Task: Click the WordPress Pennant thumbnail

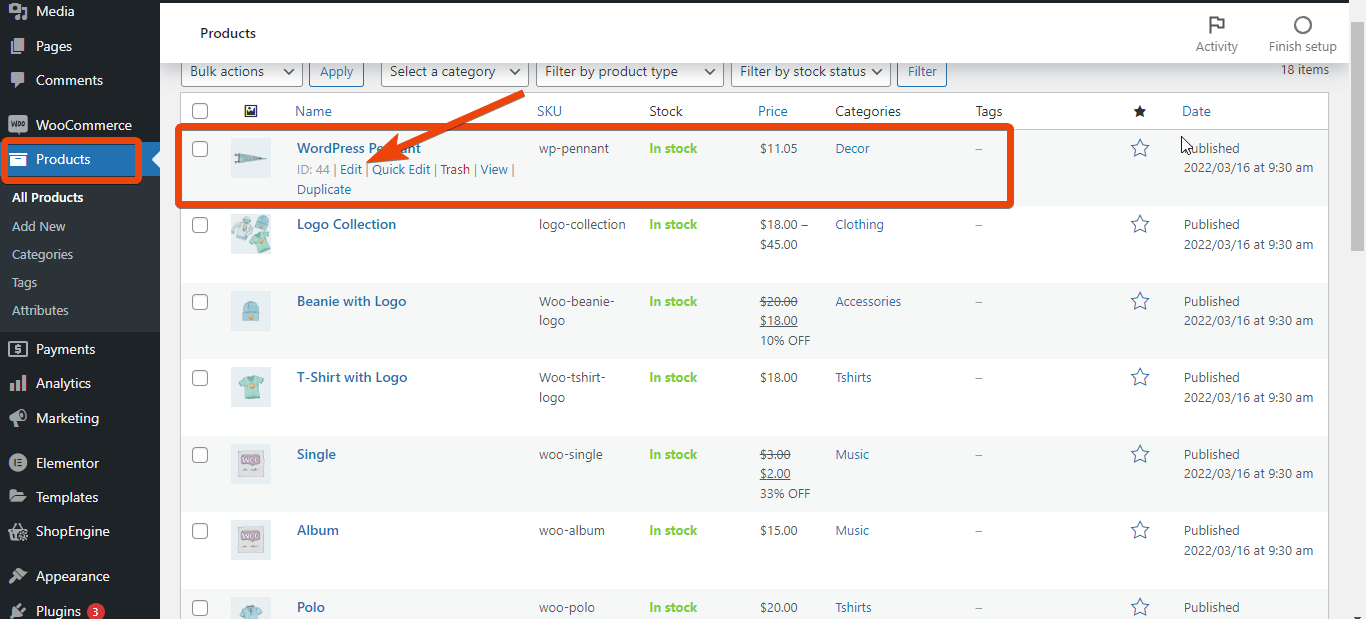Action: (251, 158)
